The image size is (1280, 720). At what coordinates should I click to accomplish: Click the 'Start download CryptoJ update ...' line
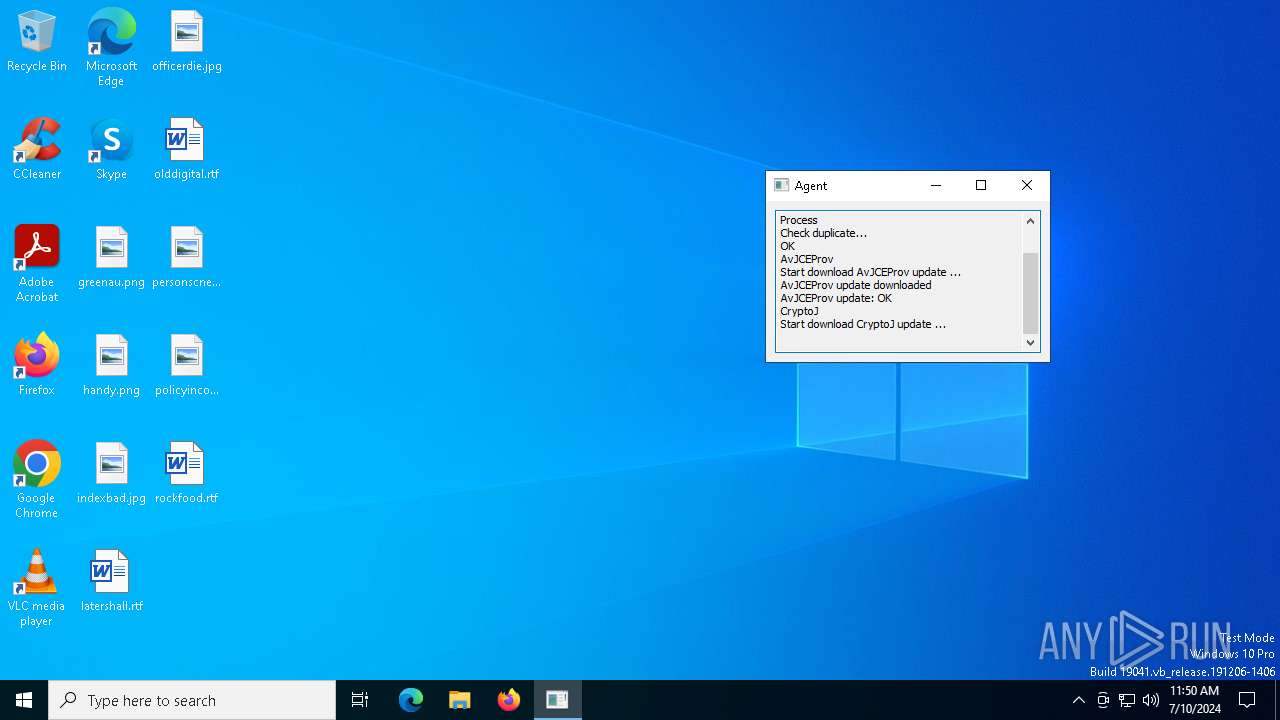coord(863,324)
